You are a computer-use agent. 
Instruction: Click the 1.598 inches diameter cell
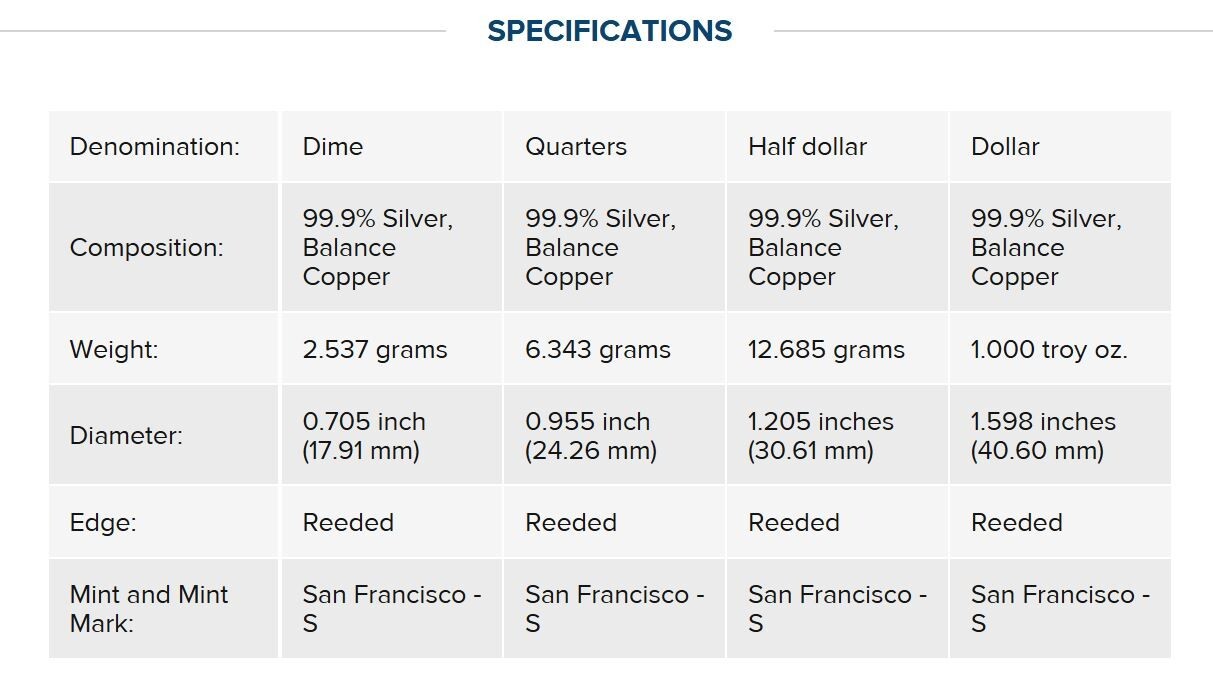pyautogui.click(x=1043, y=436)
